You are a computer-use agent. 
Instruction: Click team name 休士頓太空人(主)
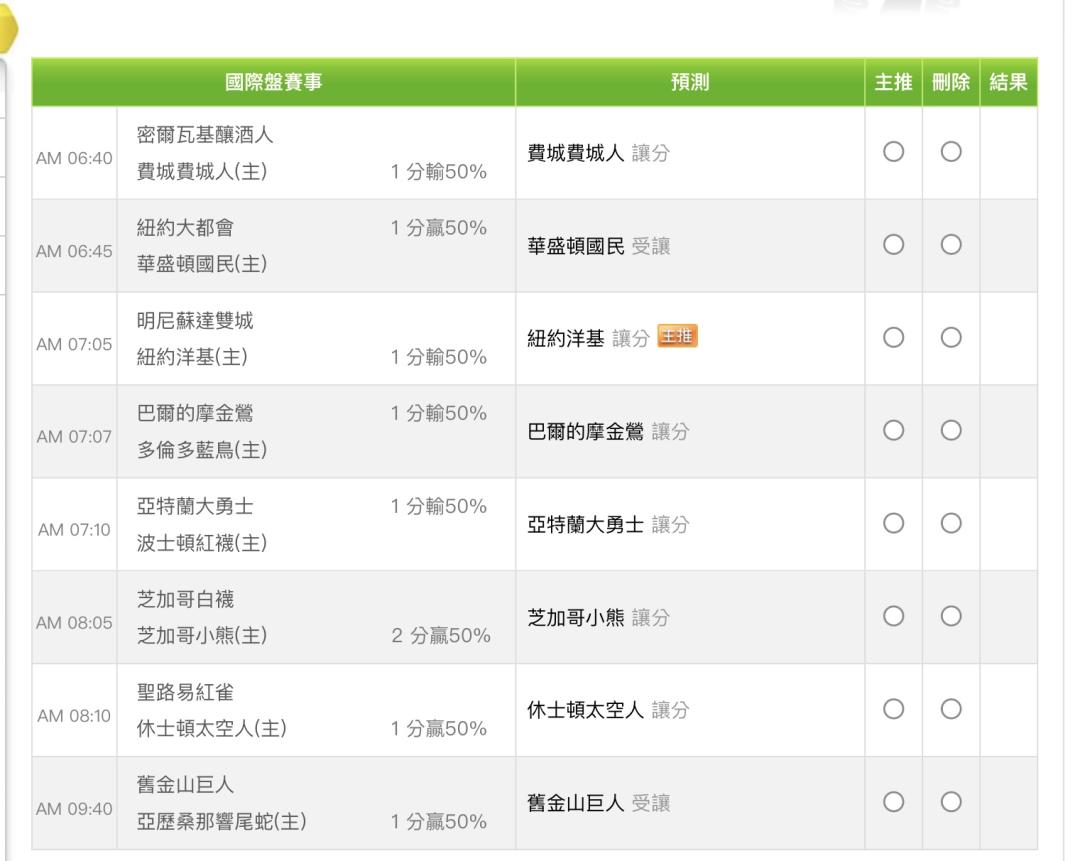click(211, 728)
